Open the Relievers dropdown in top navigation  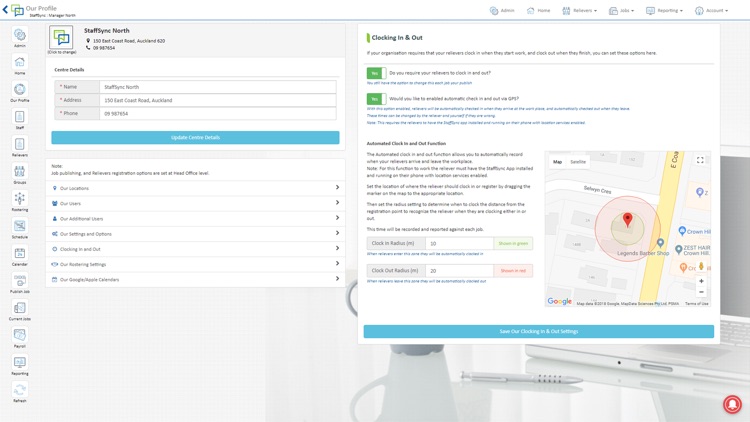579,11
